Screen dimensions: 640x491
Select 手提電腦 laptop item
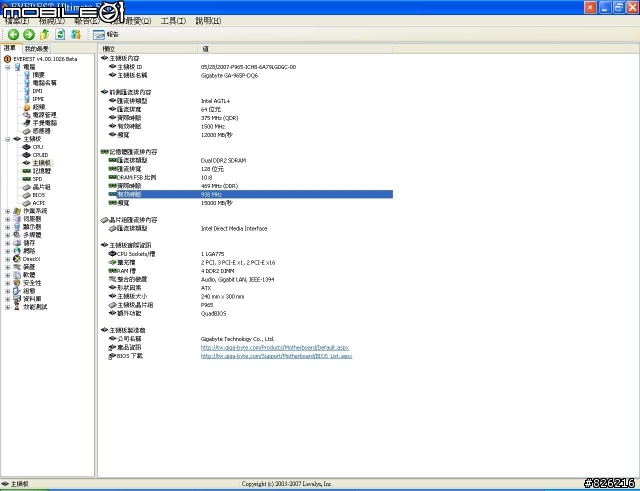(x=44, y=123)
